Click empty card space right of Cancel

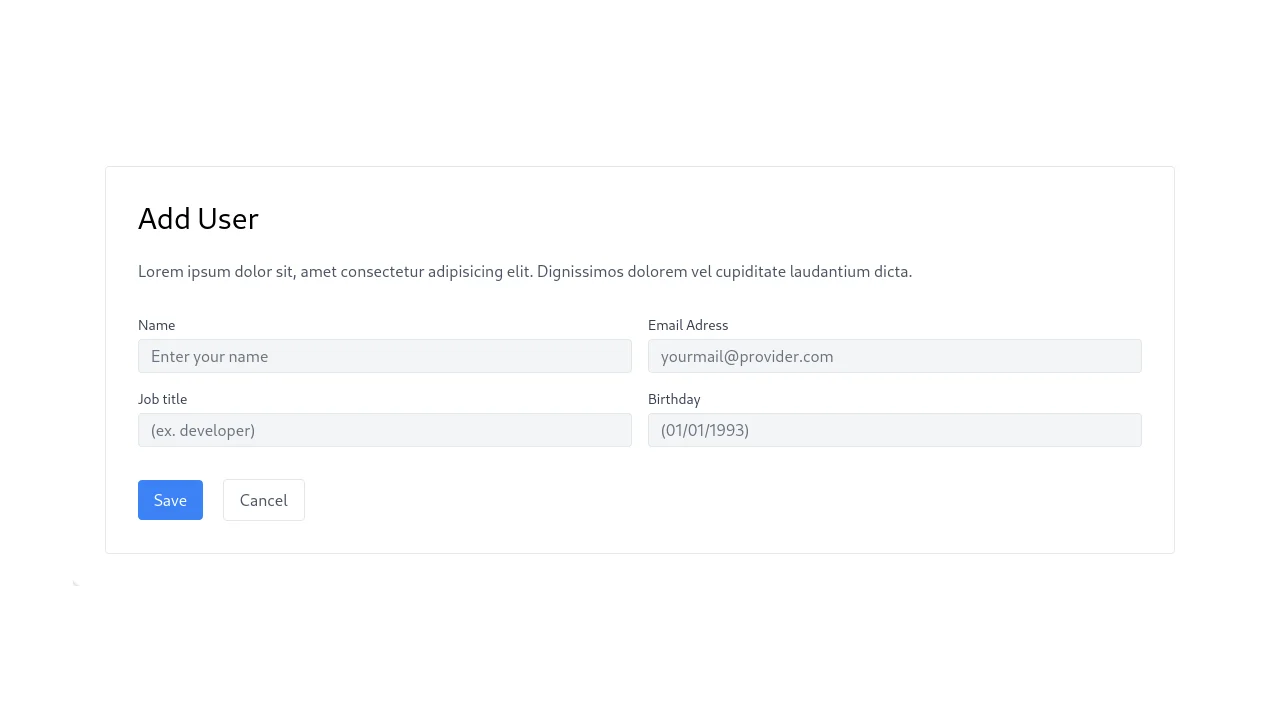(x=700, y=500)
